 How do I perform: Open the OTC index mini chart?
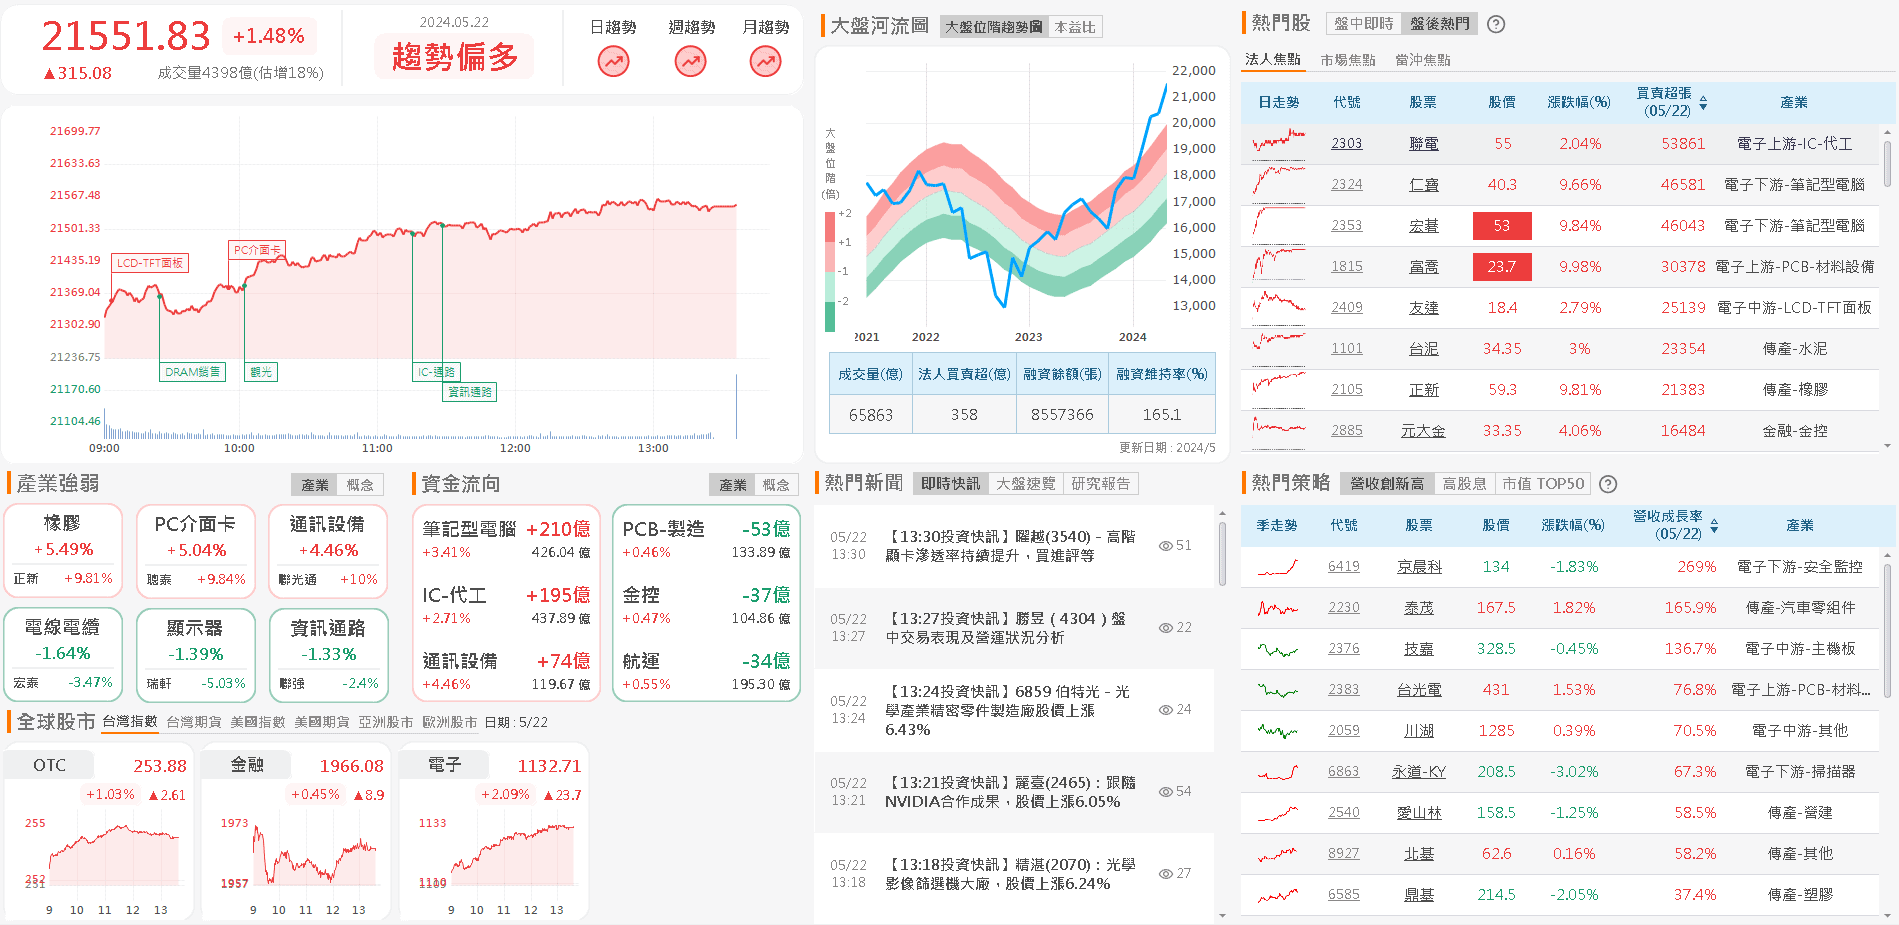(99, 832)
